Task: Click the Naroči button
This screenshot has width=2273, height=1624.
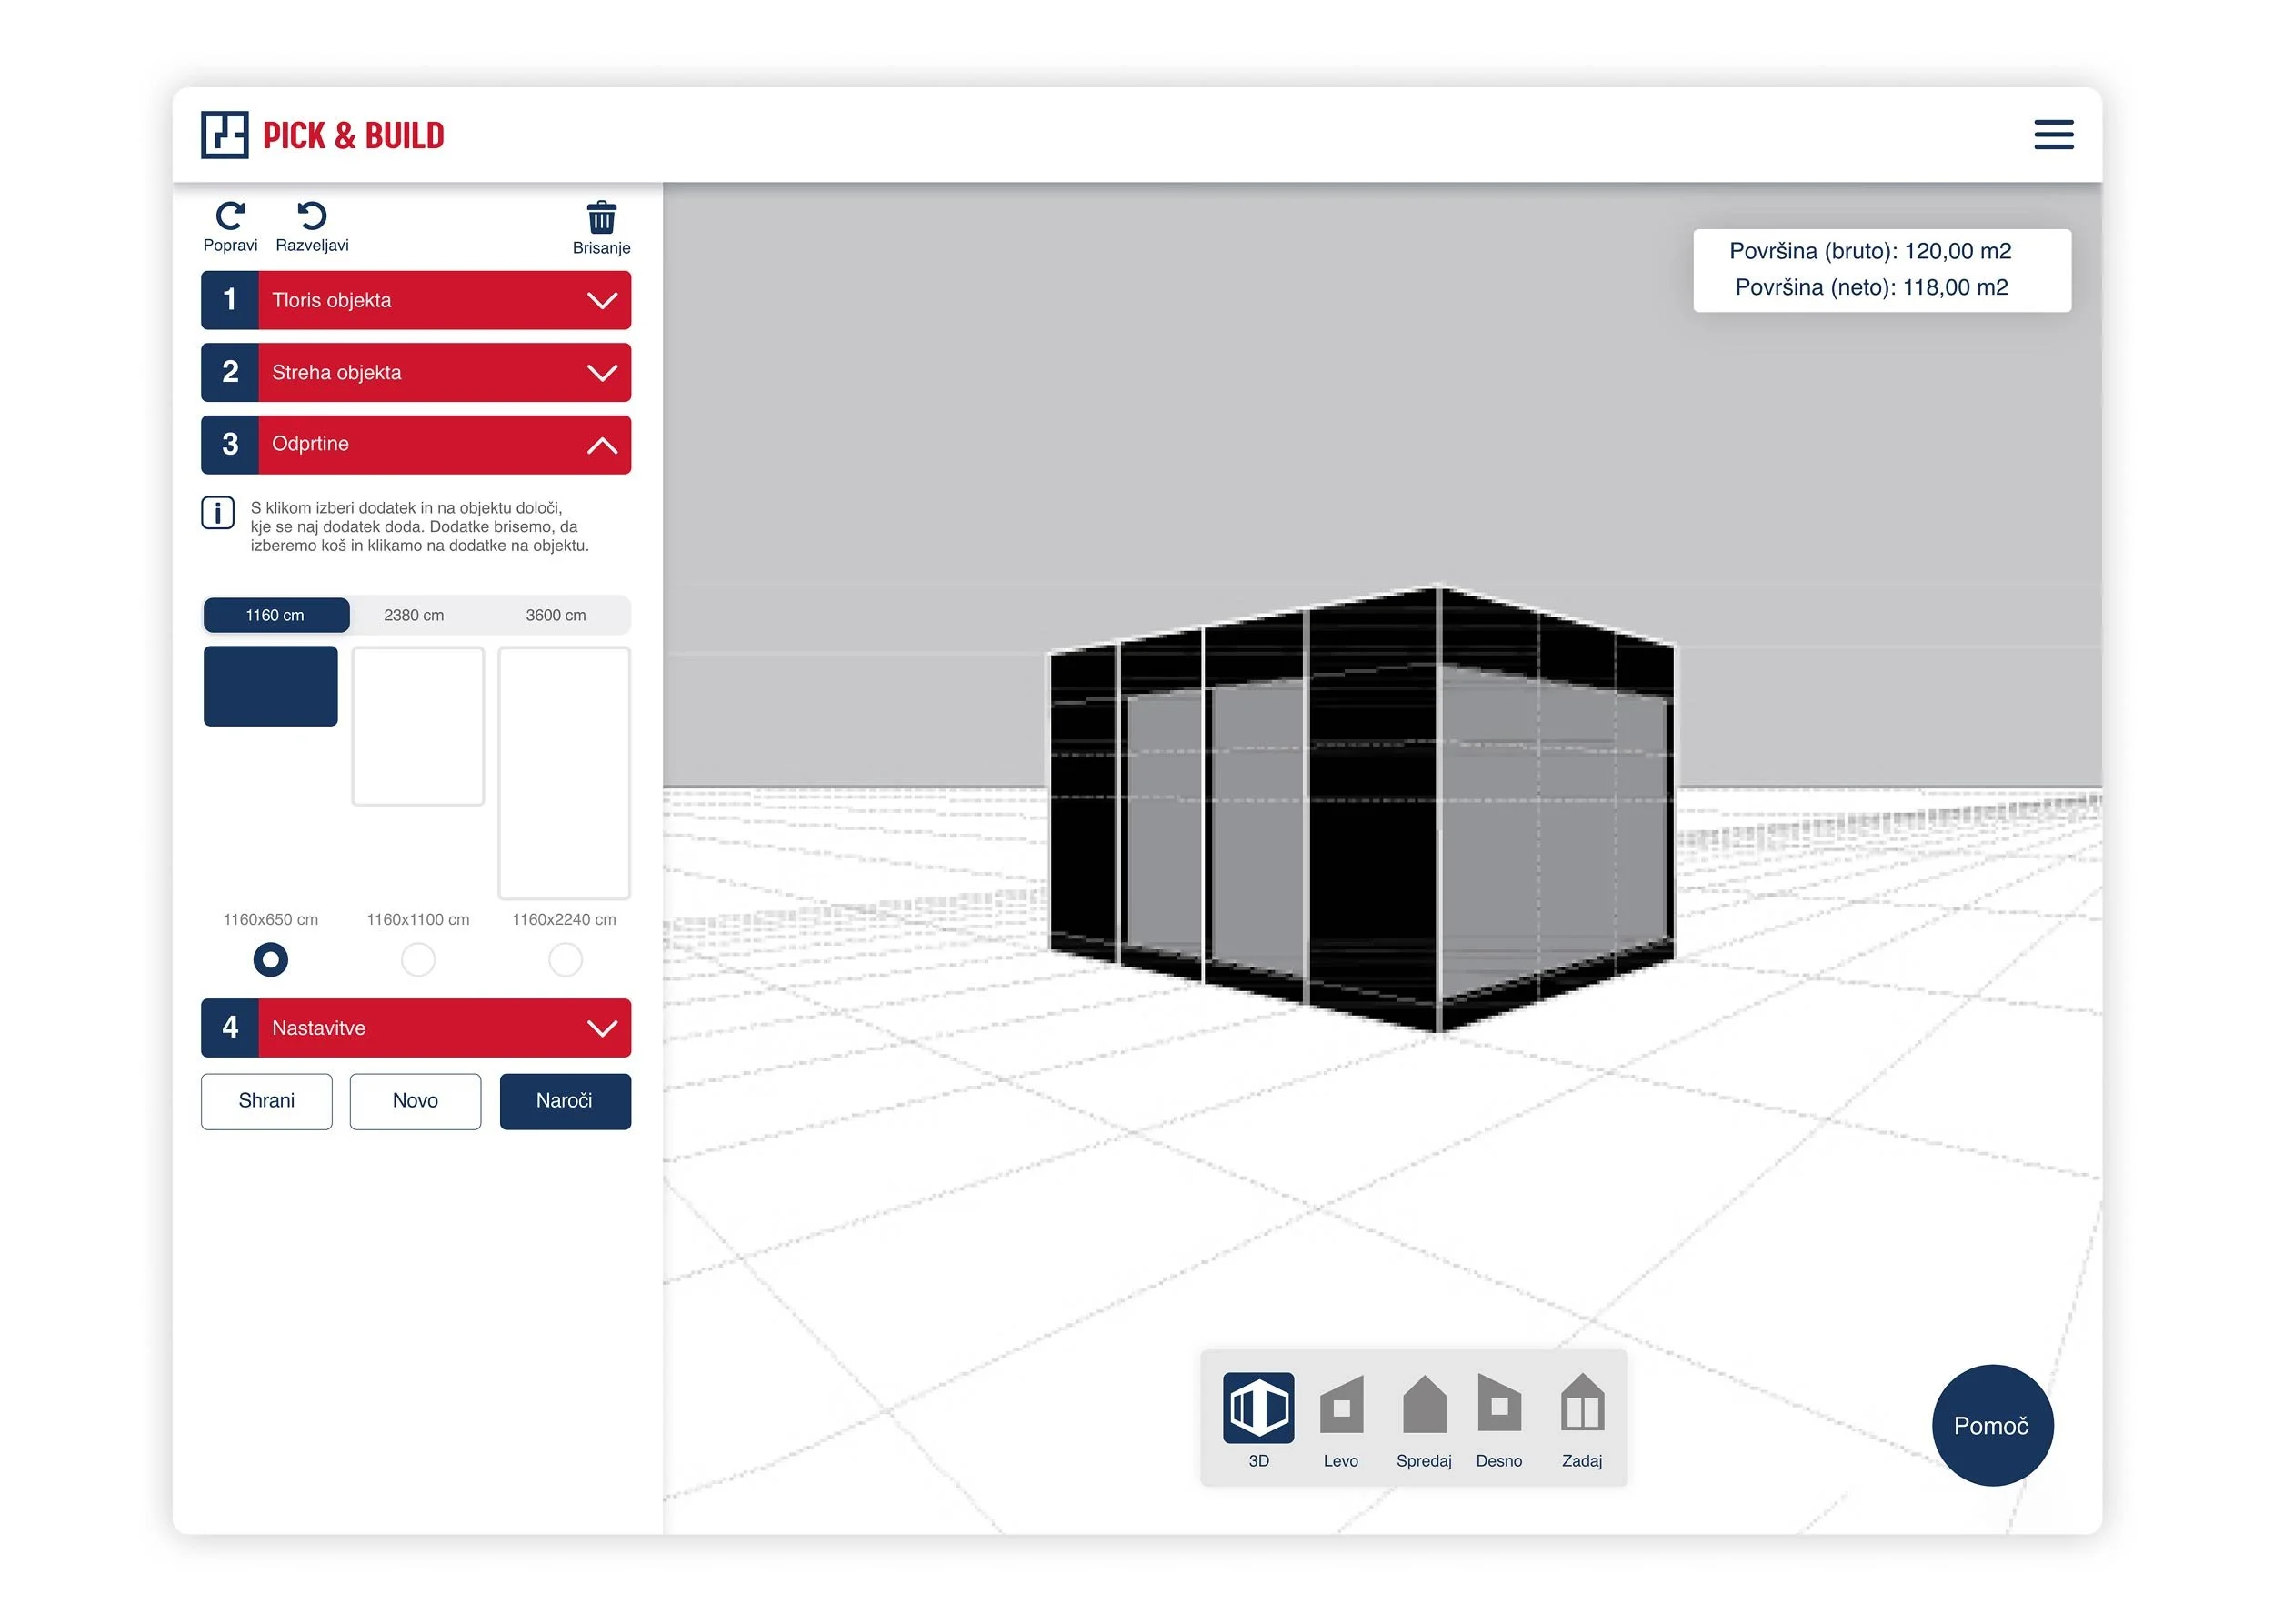Action: pyautogui.click(x=565, y=1101)
